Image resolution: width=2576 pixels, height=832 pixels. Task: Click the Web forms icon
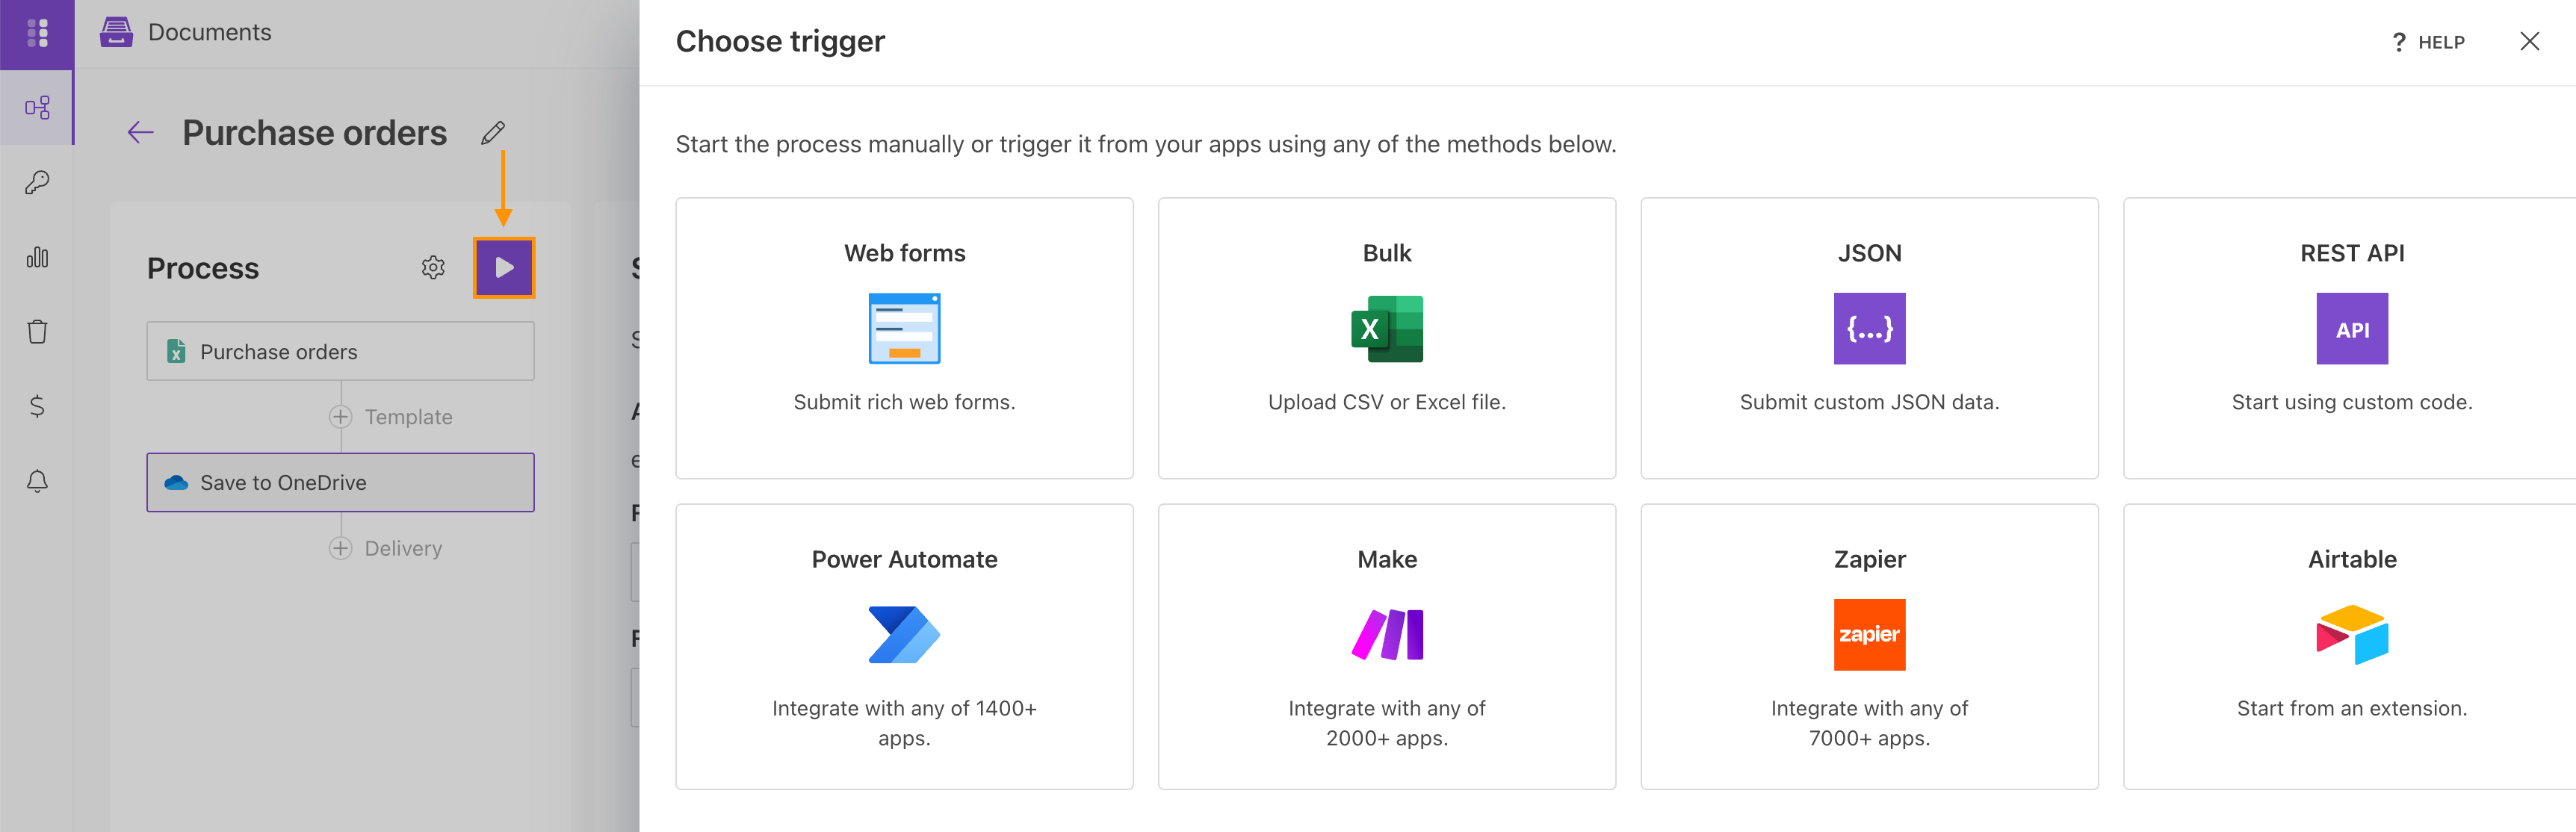pos(904,328)
